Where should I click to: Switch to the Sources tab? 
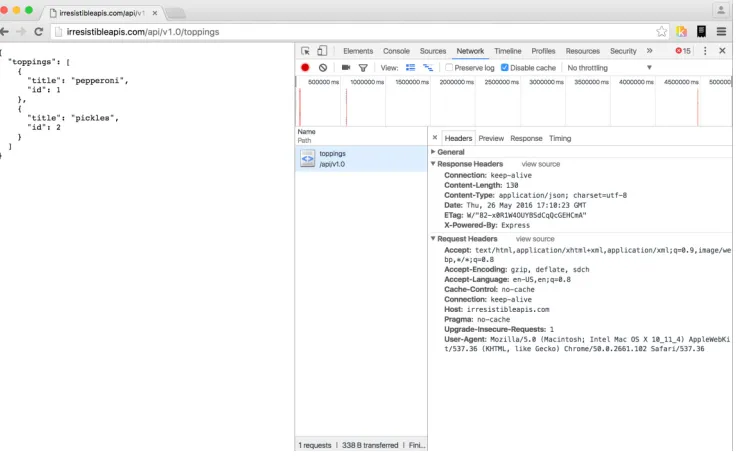[x=433, y=51]
